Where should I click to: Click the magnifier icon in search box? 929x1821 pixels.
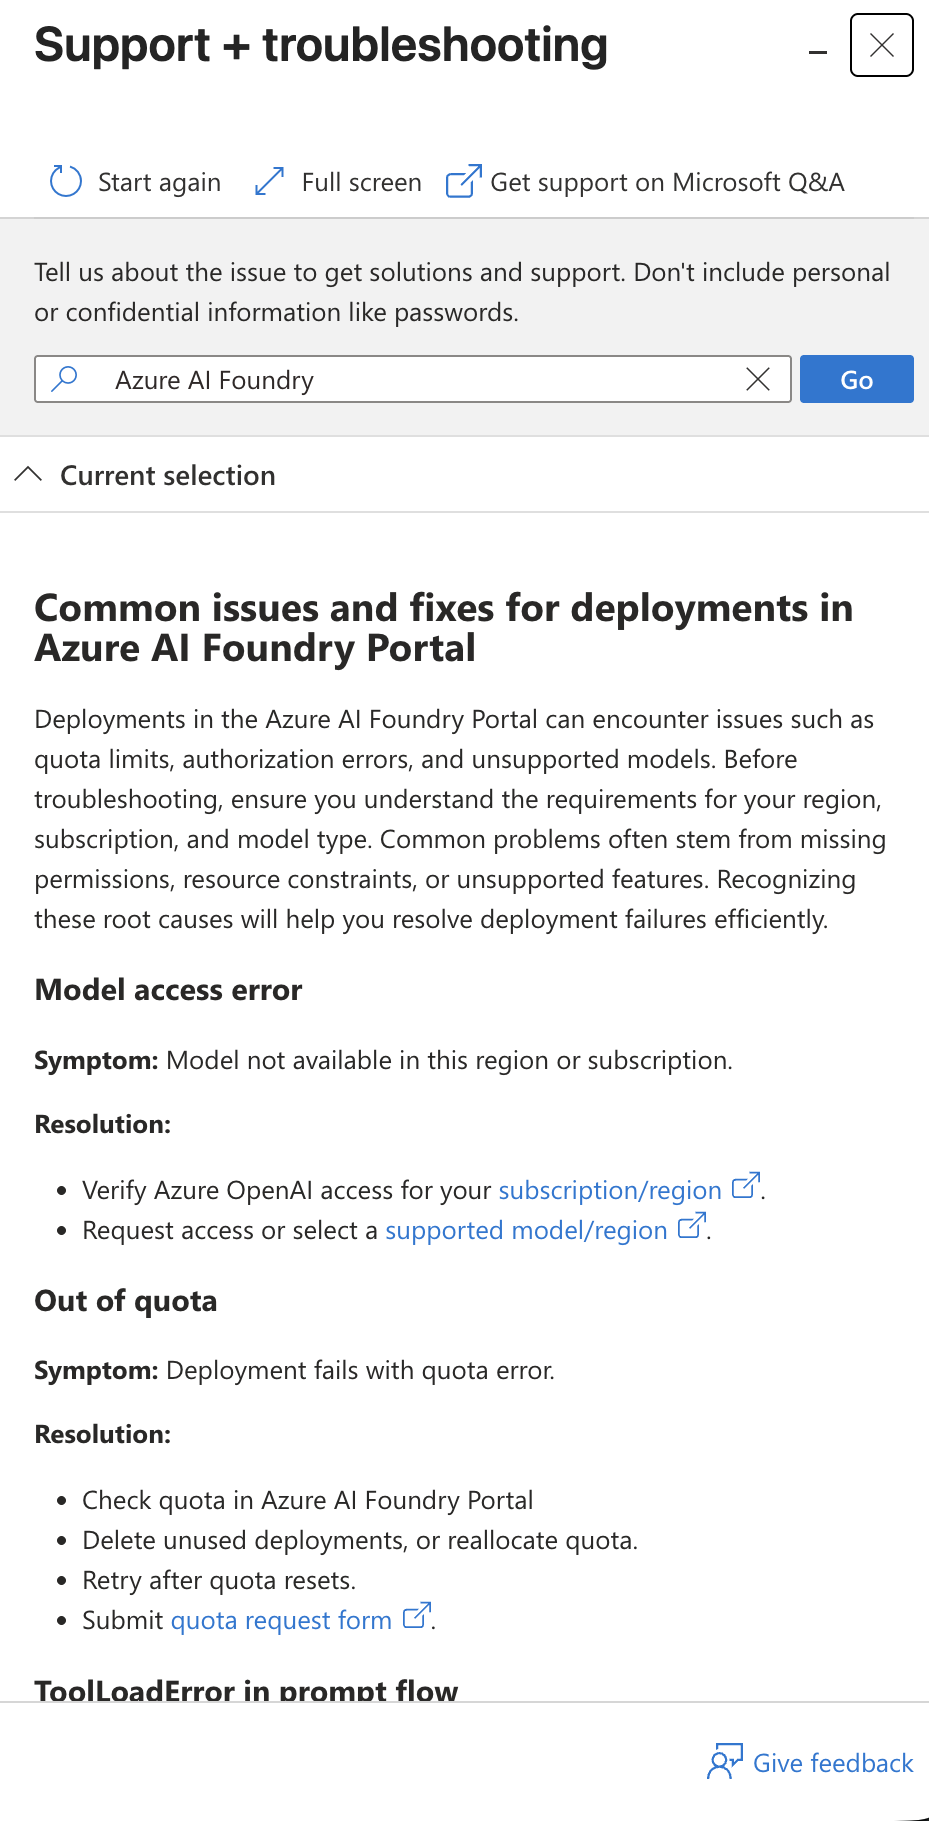point(65,379)
